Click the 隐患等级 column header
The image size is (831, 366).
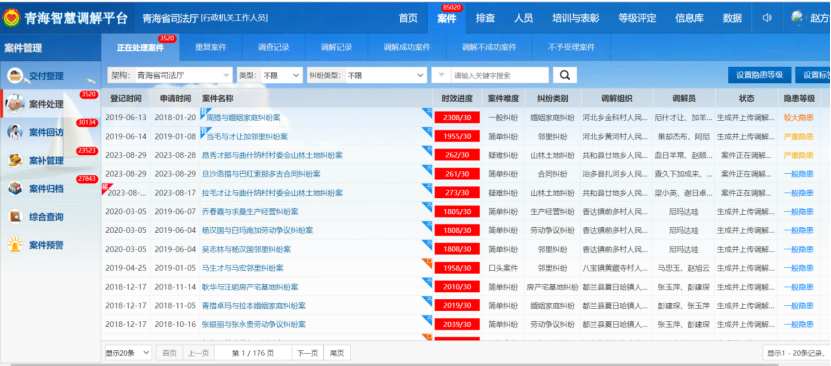click(799, 99)
